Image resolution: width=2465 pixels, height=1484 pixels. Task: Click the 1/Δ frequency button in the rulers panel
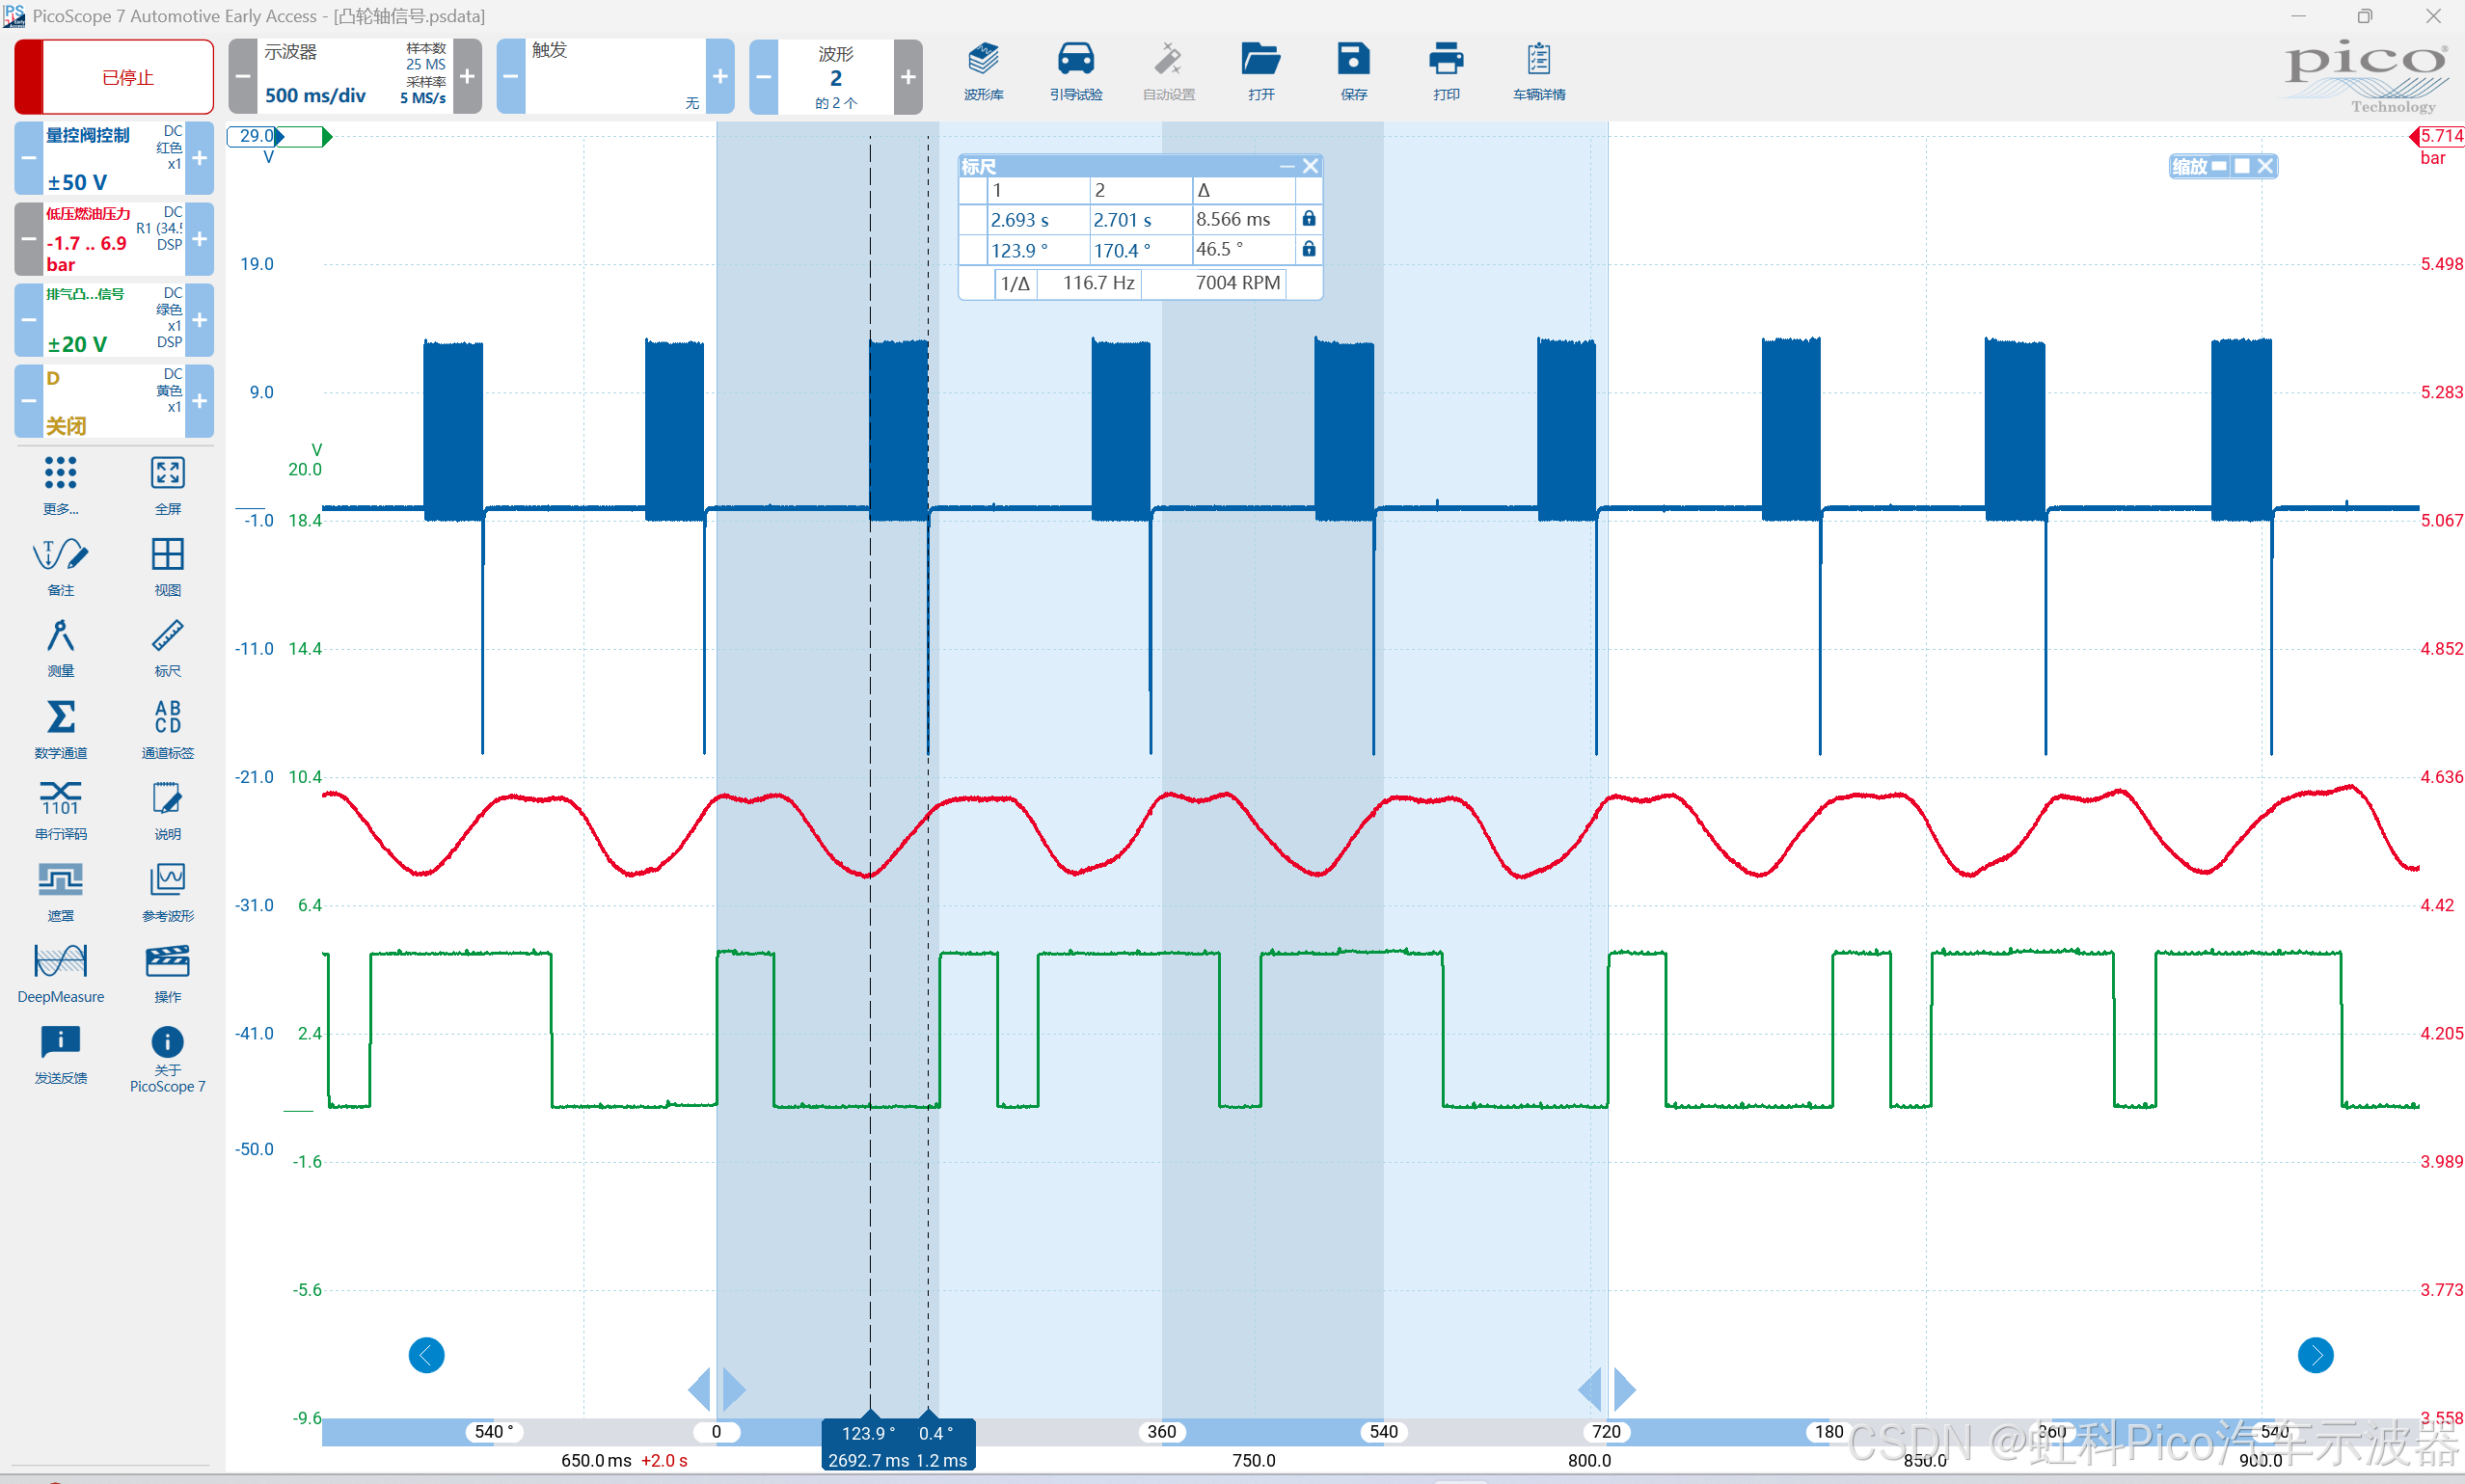coord(1015,283)
